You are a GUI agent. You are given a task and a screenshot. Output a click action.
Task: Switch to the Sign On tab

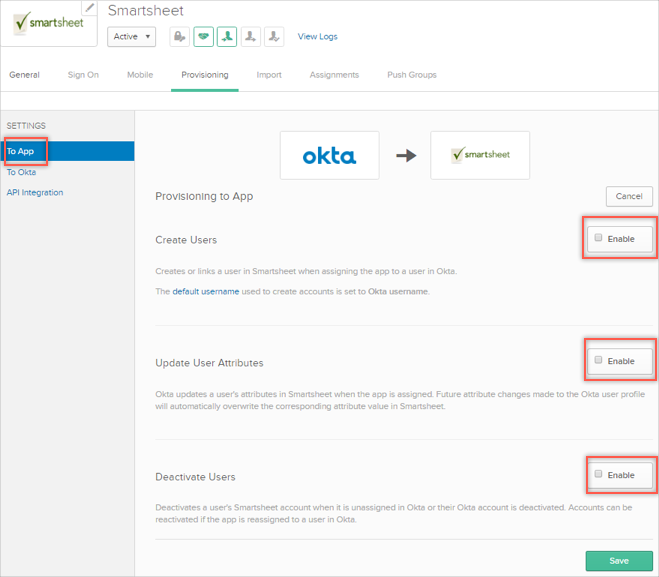click(83, 75)
